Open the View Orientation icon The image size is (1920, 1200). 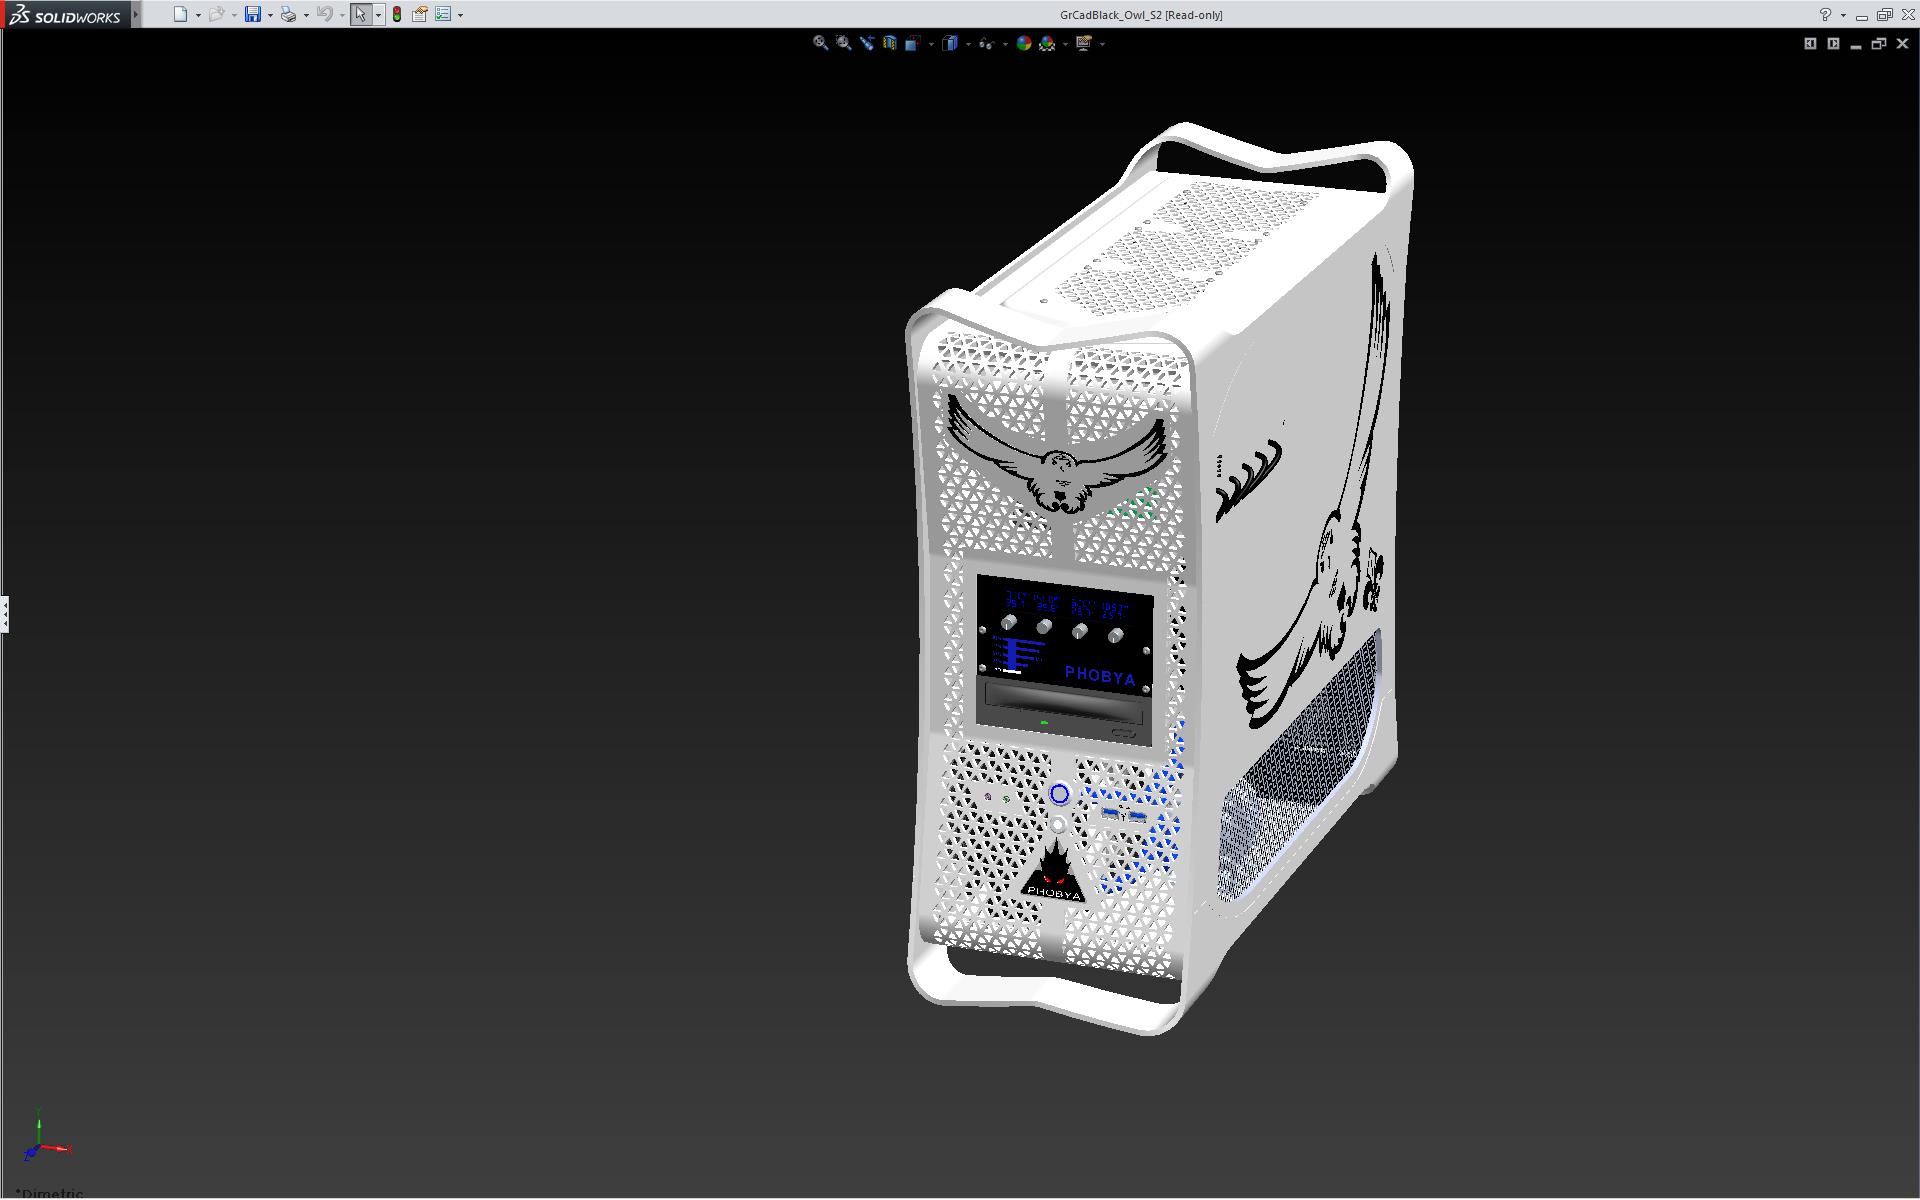(x=912, y=43)
